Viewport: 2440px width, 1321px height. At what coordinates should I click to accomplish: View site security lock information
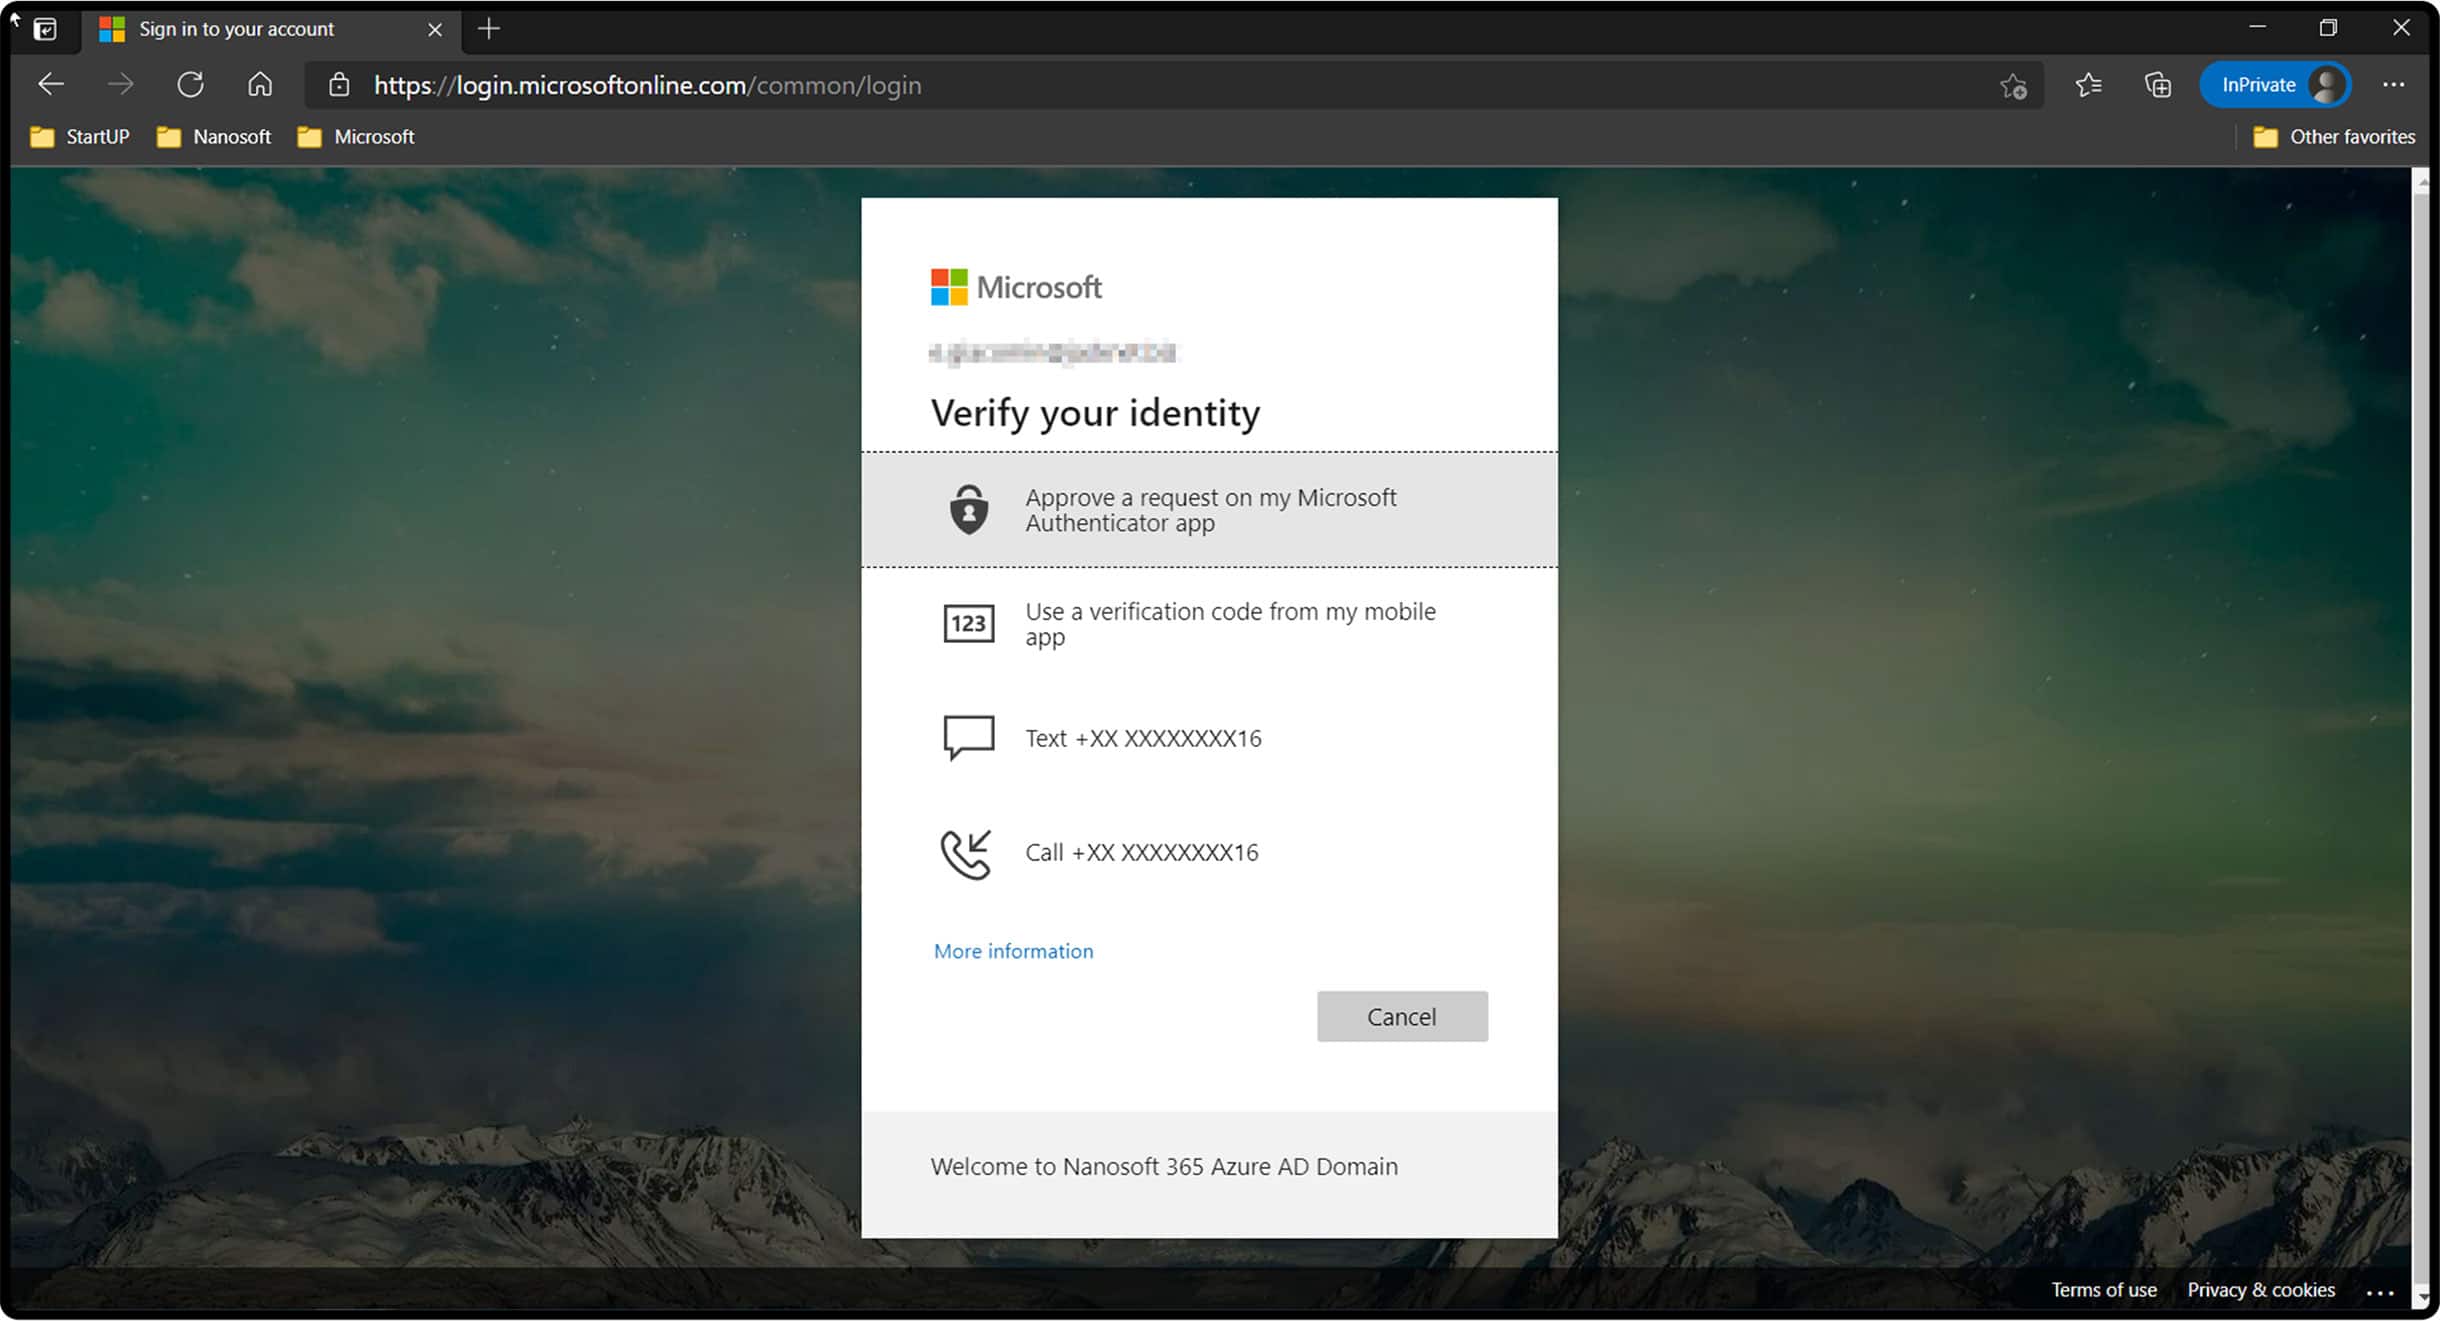(x=339, y=85)
